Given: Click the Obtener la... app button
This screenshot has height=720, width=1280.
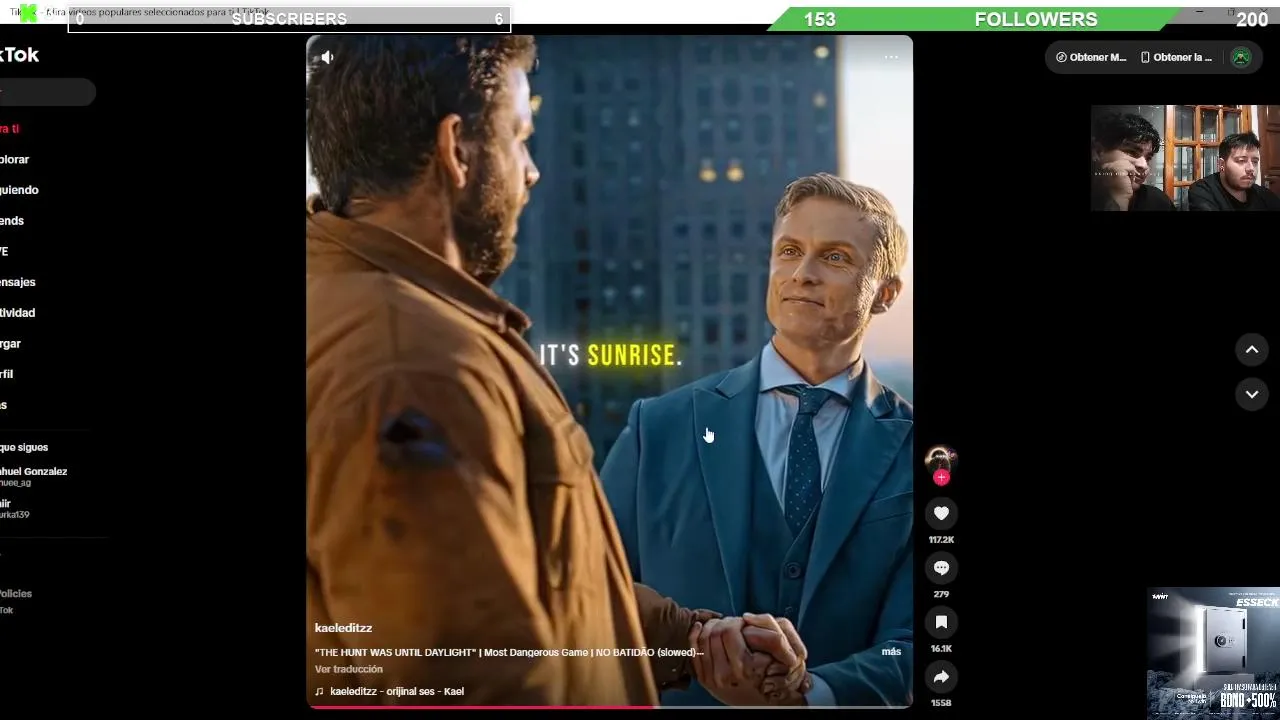Looking at the screenshot, I should [x=1177, y=57].
